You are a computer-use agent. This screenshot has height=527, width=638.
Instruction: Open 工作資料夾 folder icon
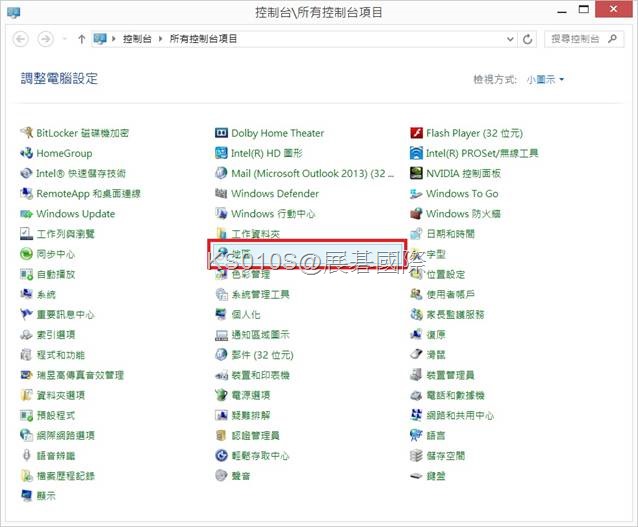(x=221, y=234)
